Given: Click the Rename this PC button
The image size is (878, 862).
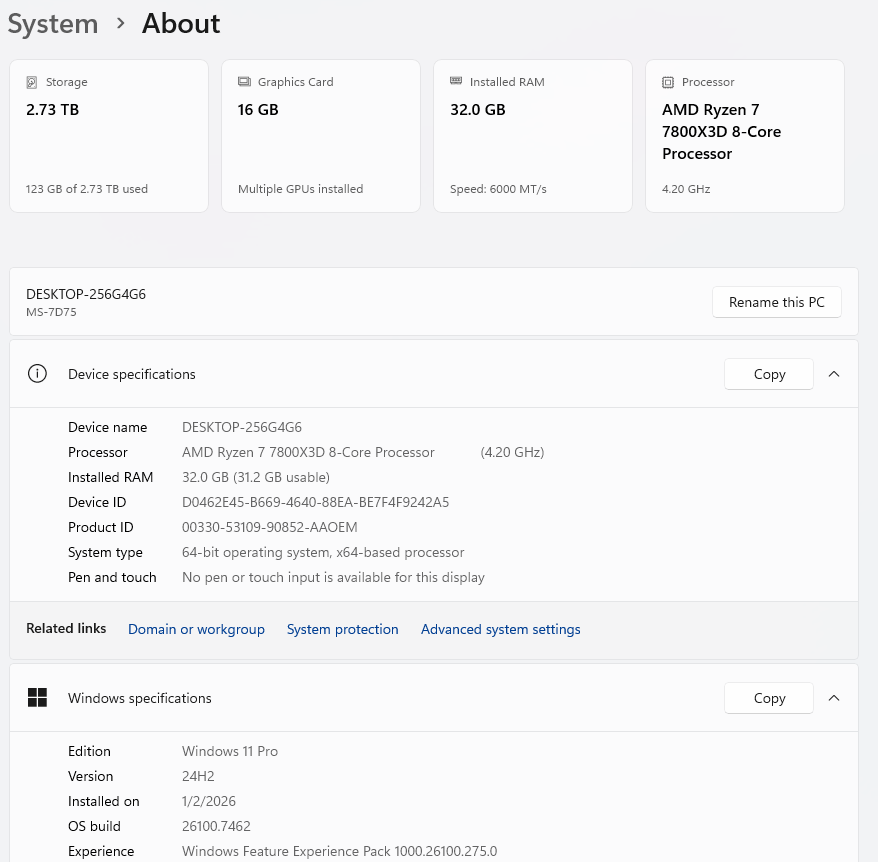Looking at the screenshot, I should 776,302.
